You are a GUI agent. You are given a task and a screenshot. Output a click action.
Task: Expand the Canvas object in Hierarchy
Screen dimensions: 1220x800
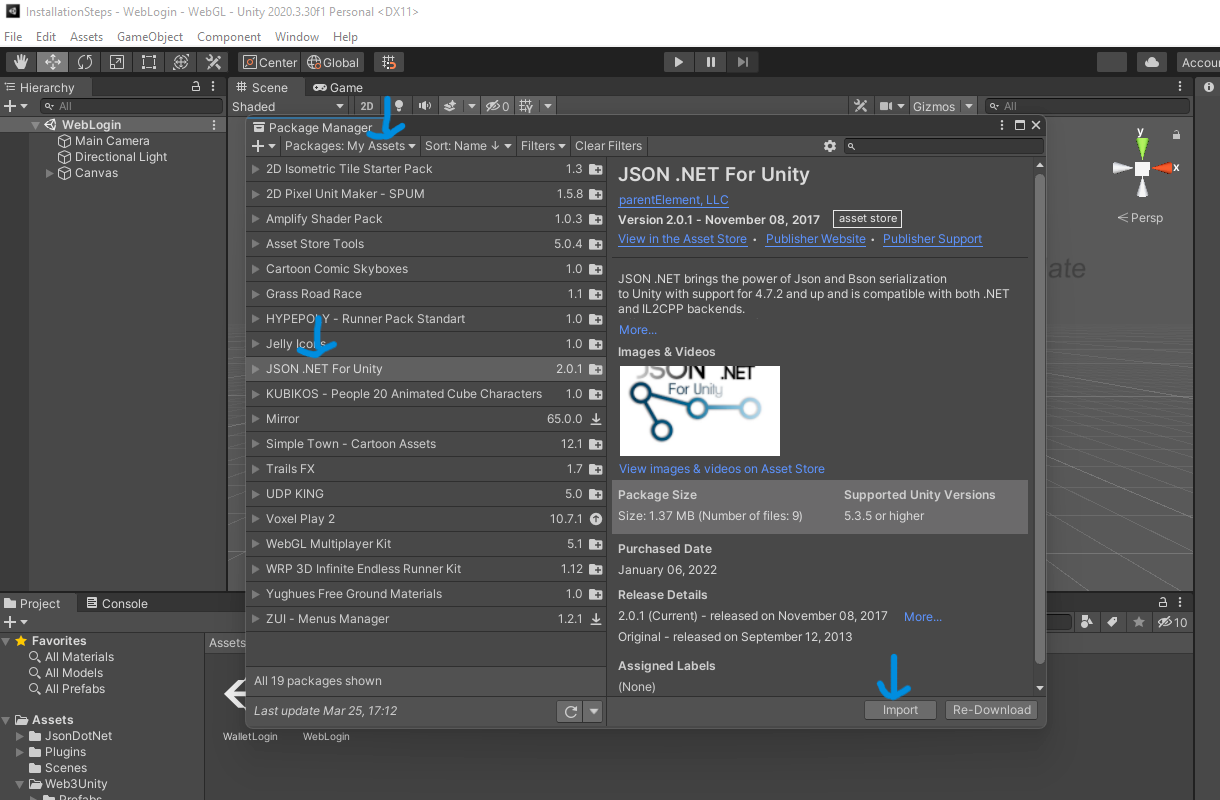pos(50,173)
